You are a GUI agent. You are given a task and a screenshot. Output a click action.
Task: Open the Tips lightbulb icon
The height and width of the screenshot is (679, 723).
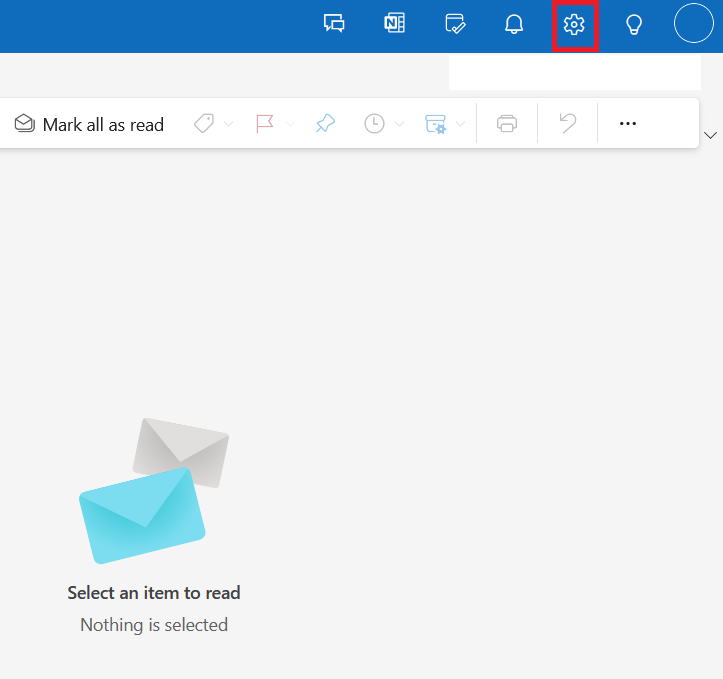pyautogui.click(x=634, y=24)
